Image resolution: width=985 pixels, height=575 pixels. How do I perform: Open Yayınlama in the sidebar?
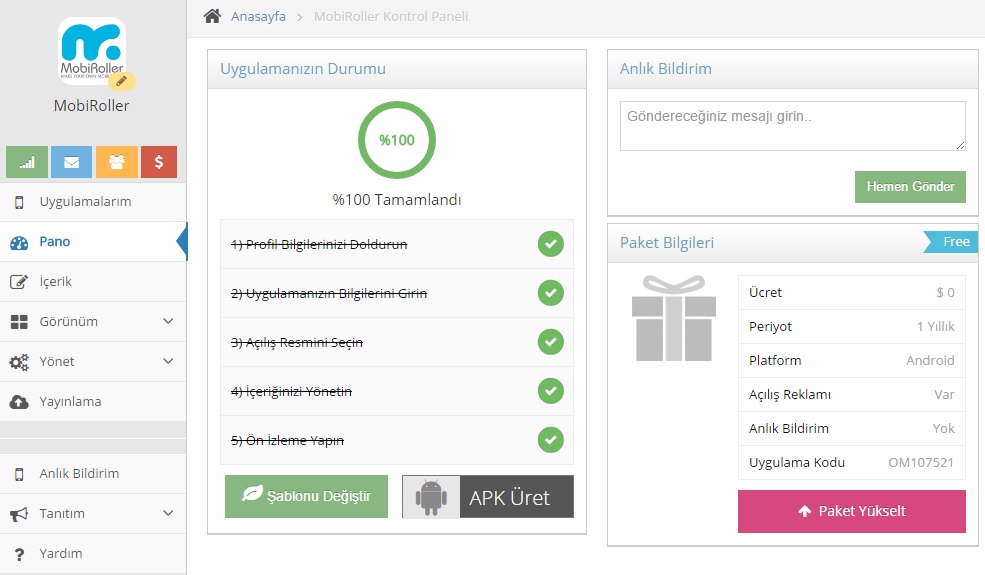(93, 402)
